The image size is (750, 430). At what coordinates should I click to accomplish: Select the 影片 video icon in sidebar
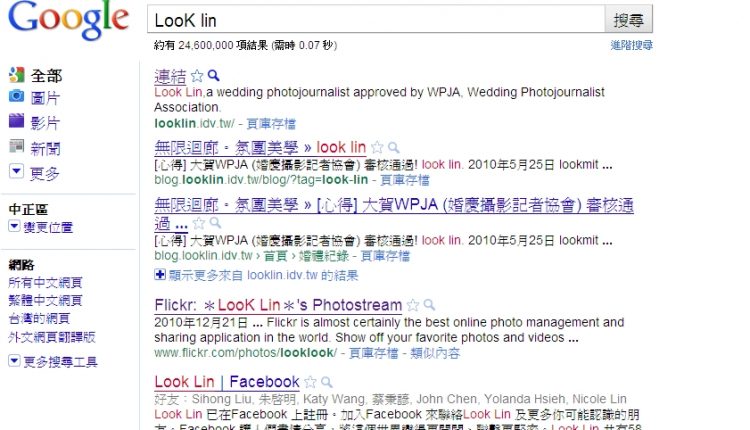tap(16, 121)
